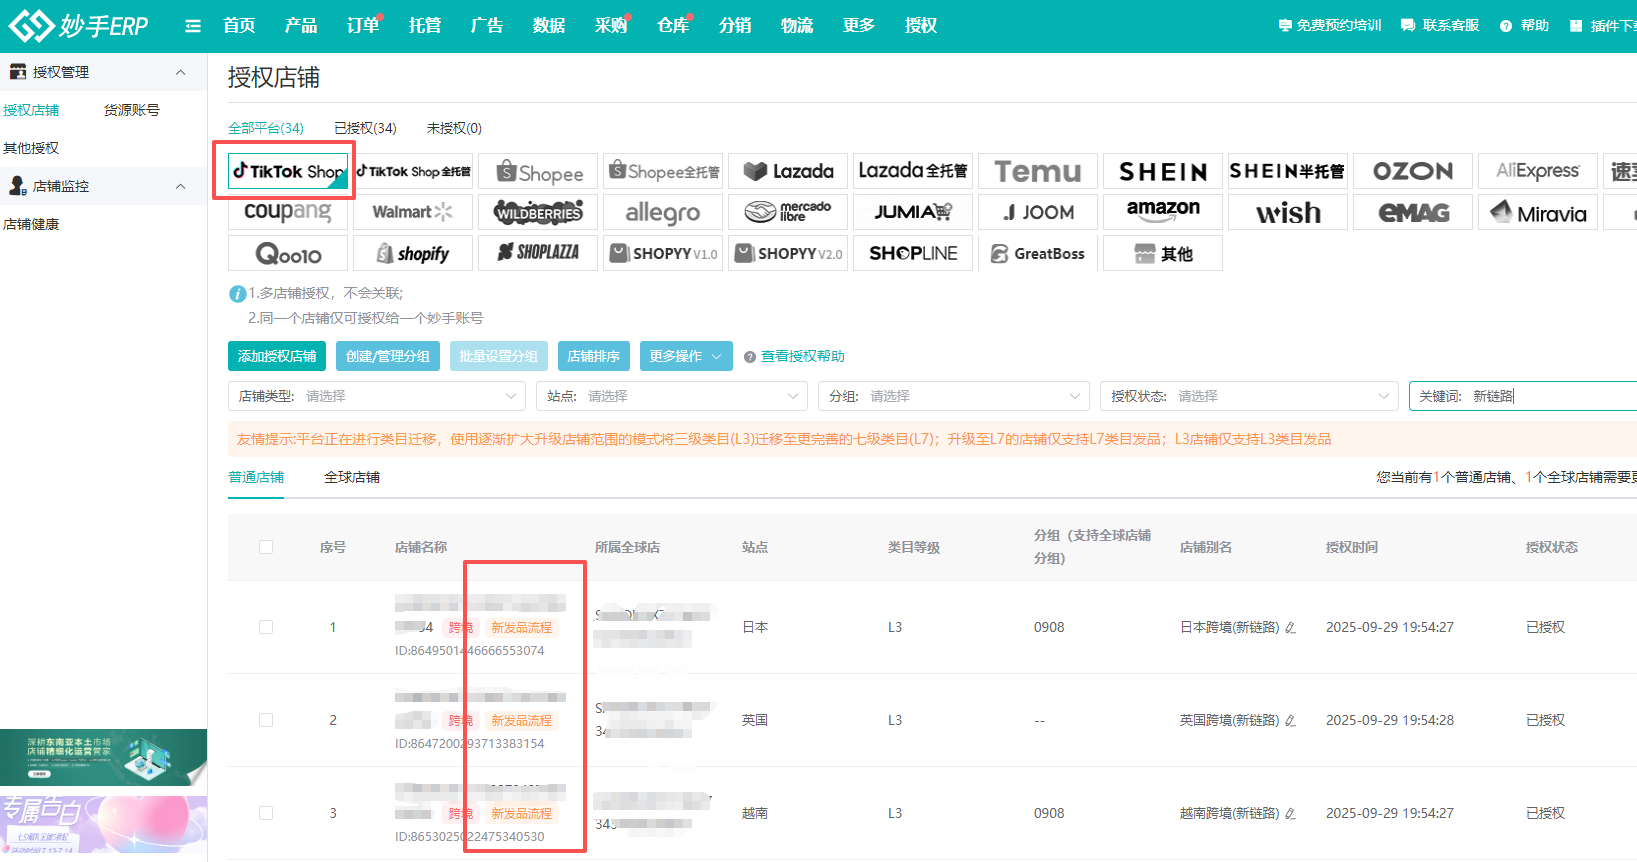
Task: Toggle the select-all checkbox in table header
Action: point(266,547)
